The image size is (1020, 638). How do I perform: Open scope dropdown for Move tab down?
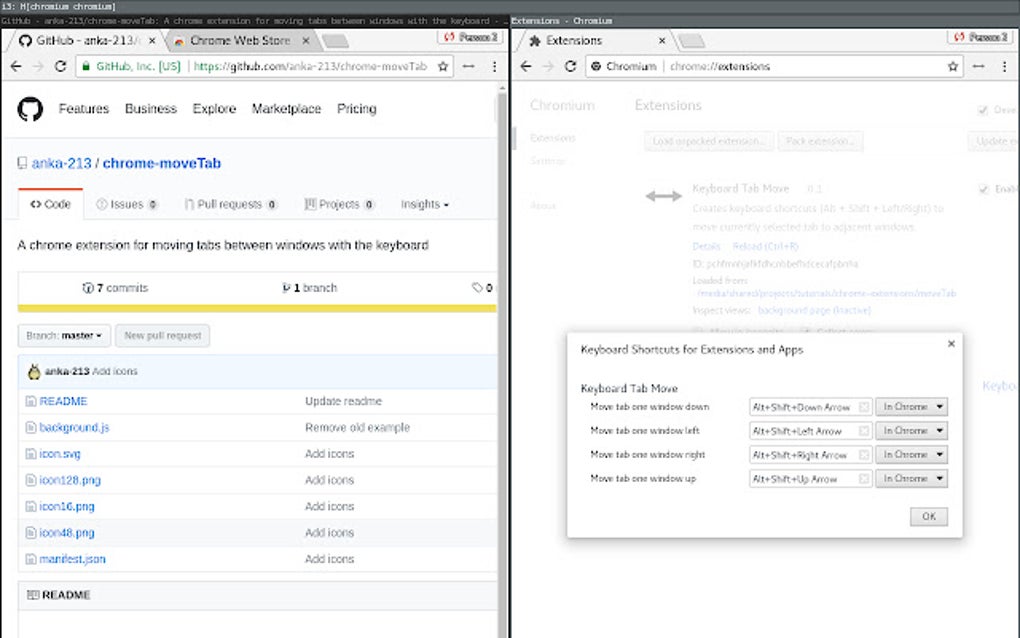(911, 407)
